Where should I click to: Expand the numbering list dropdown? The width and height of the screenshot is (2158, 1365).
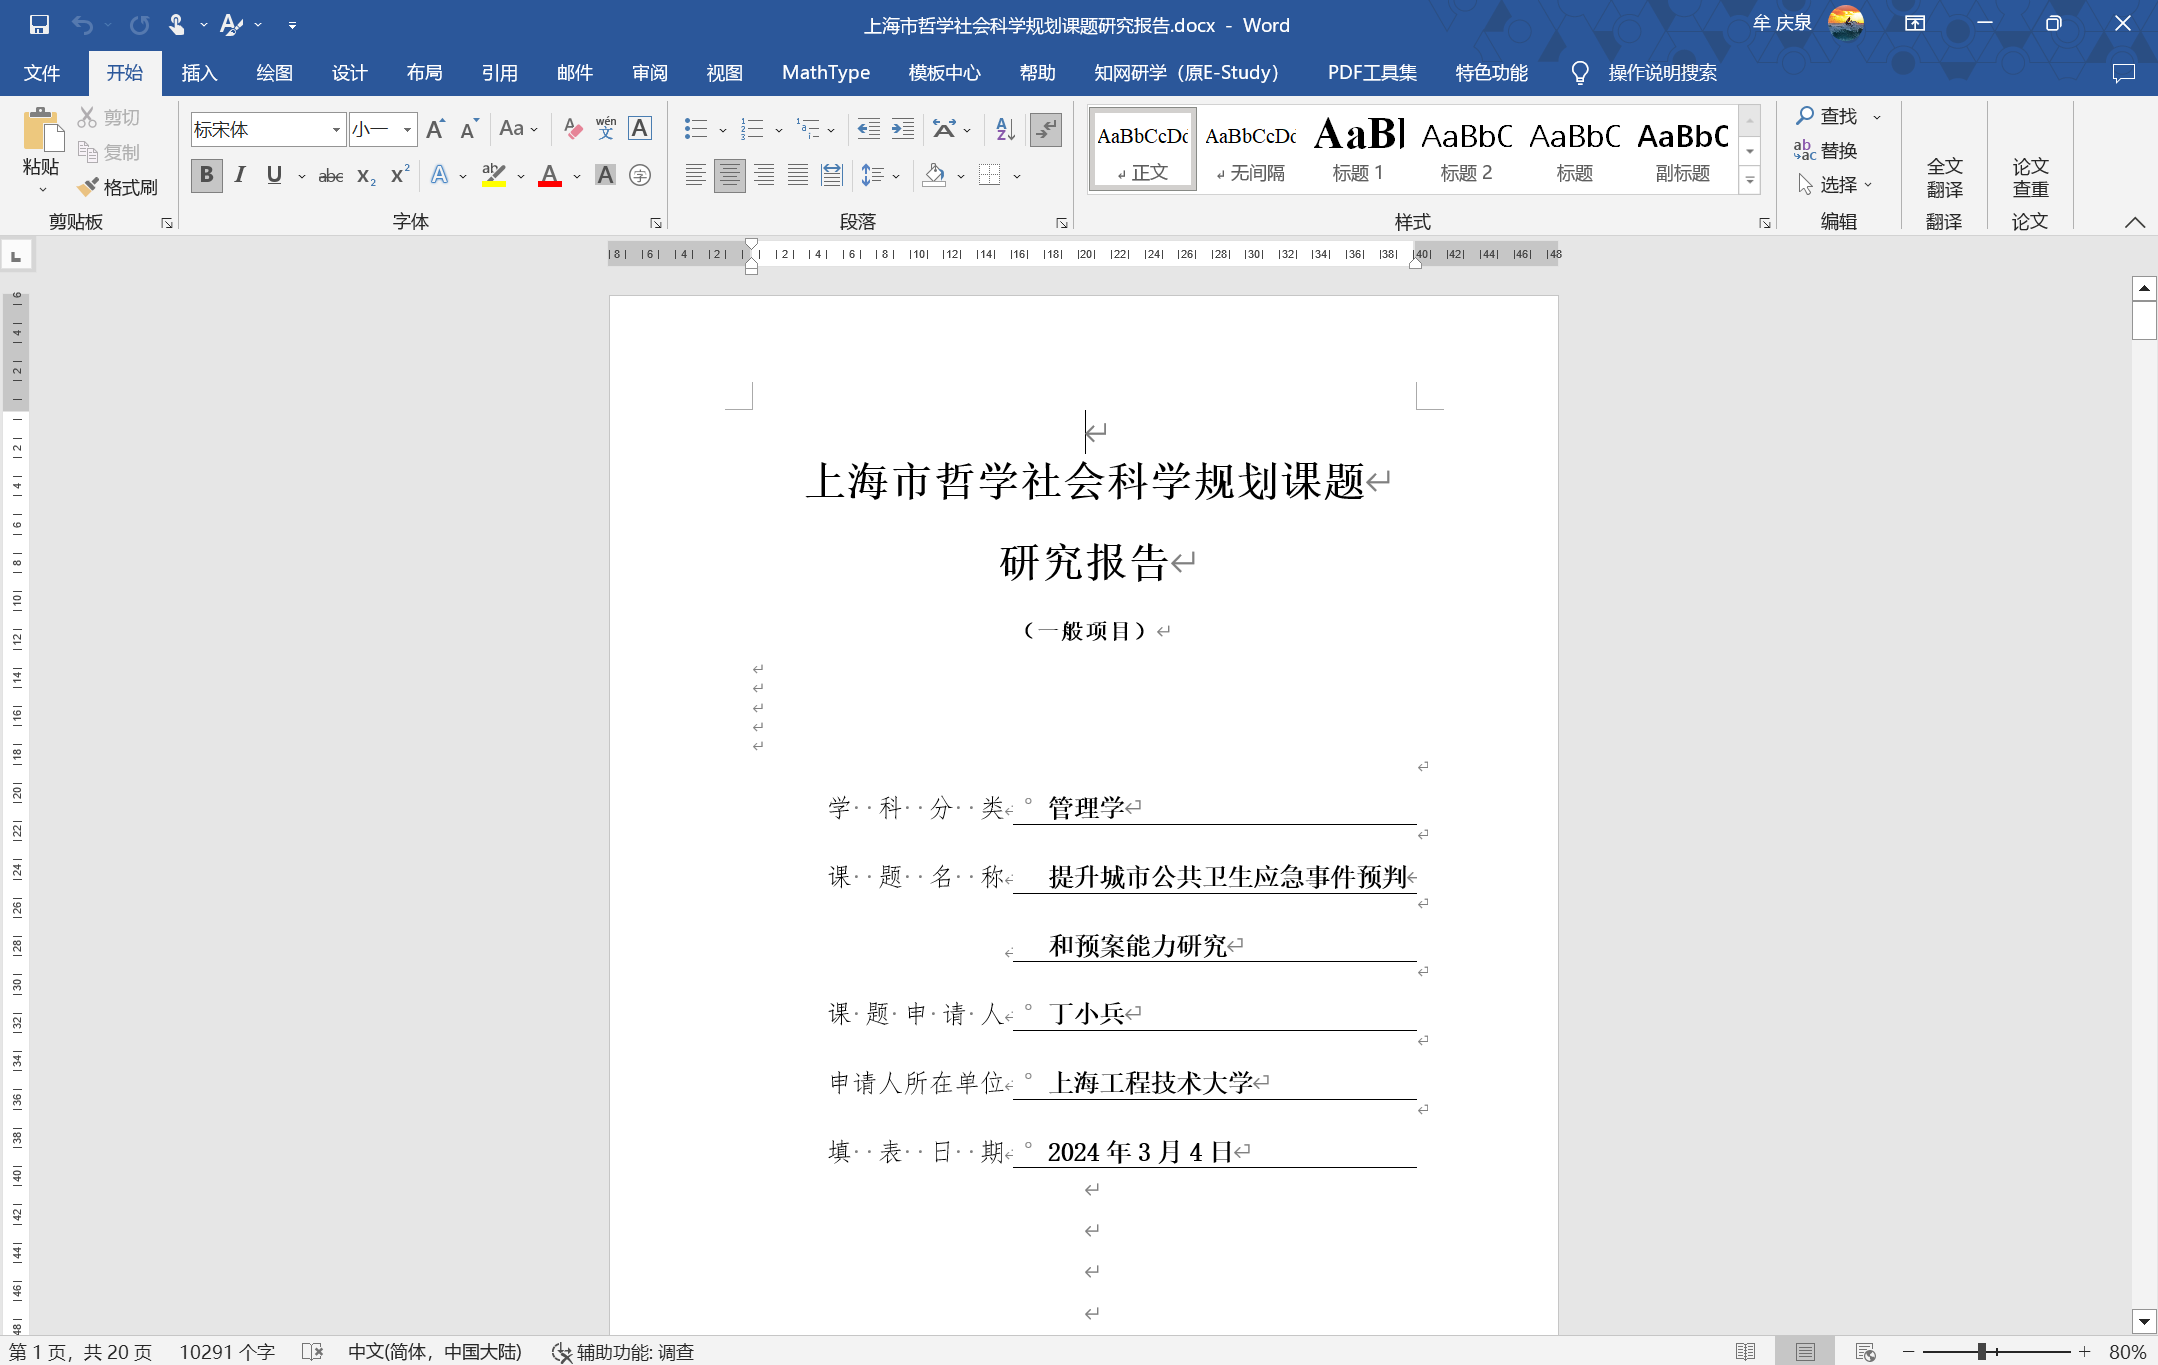click(x=779, y=130)
